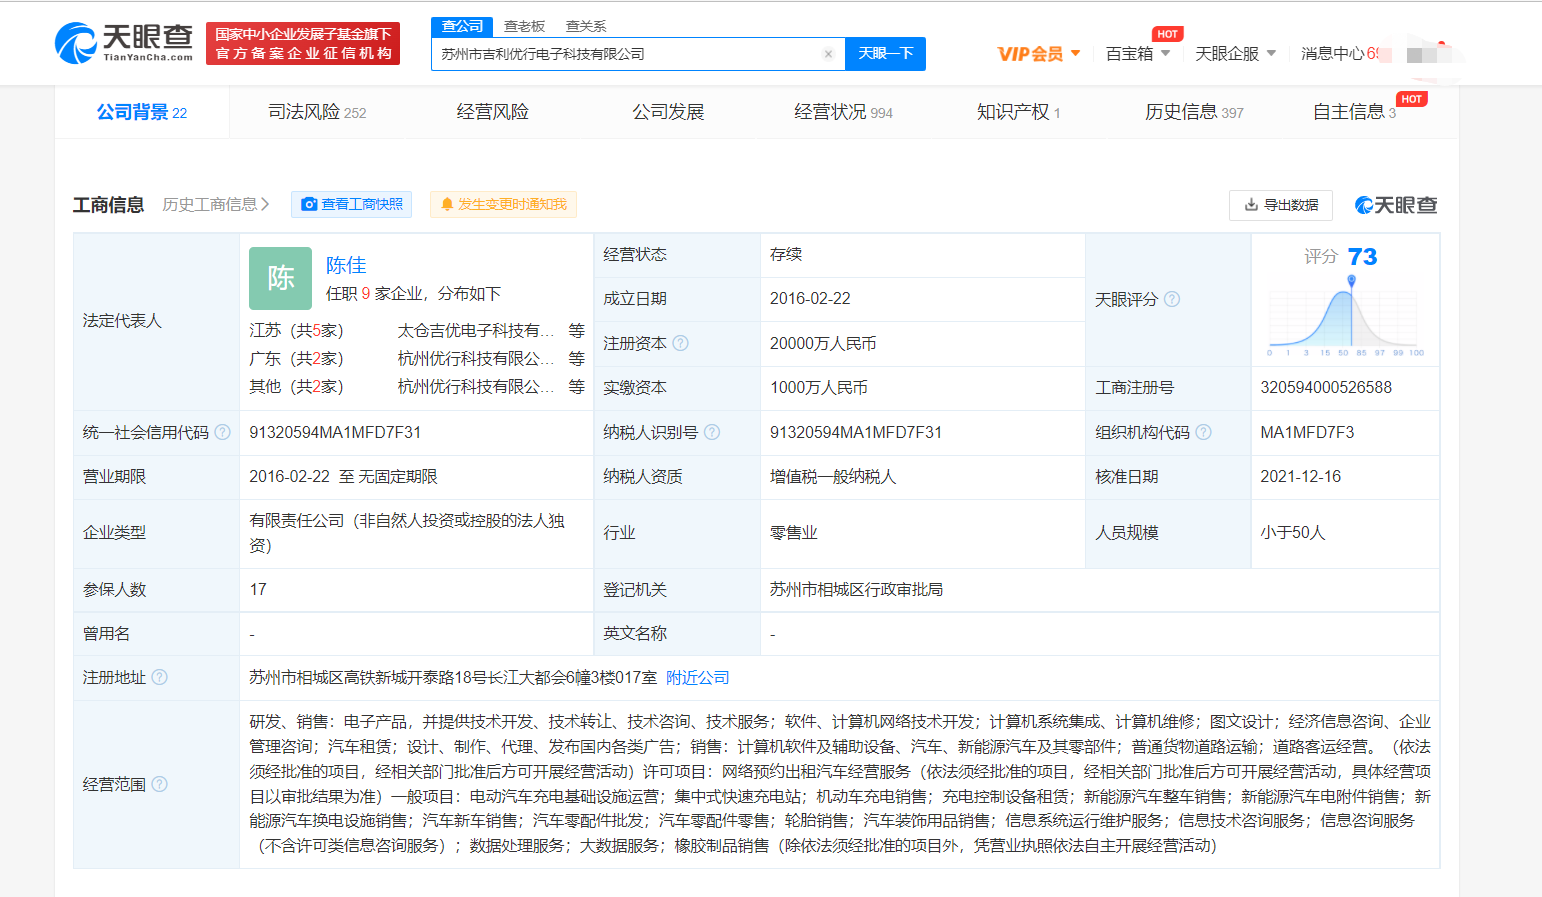Expand the 百宝箱 menu
Image resolution: width=1542 pixels, height=897 pixels.
[x=1138, y=54]
